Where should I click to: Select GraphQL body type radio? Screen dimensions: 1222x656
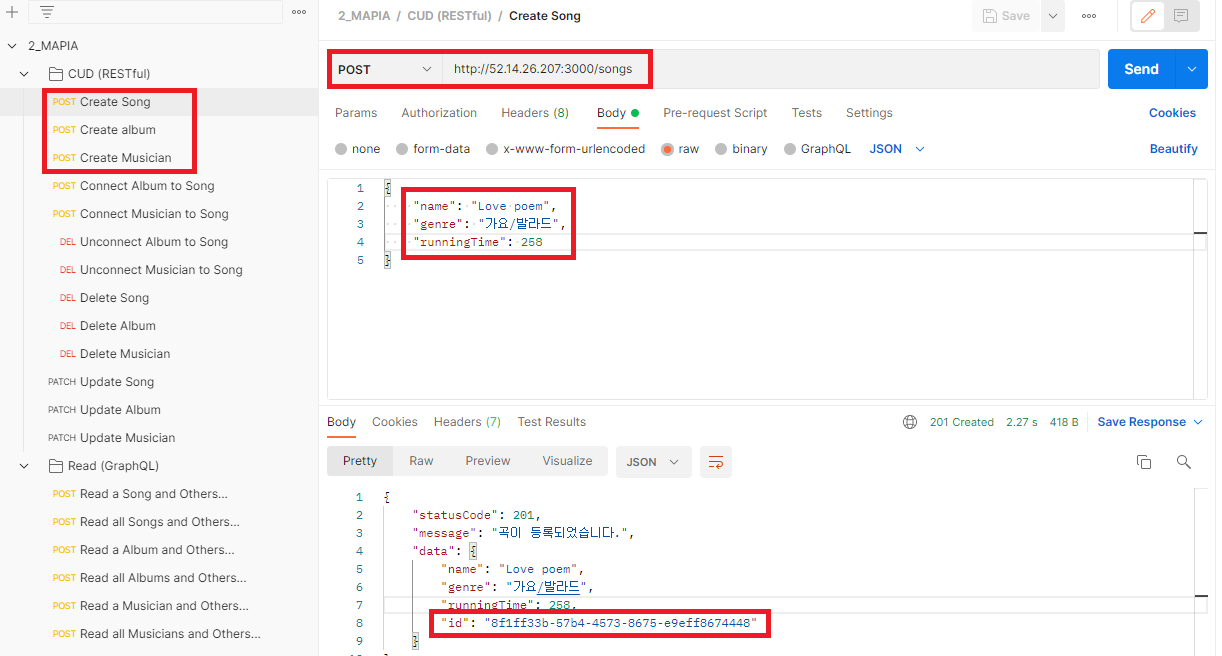(790, 149)
